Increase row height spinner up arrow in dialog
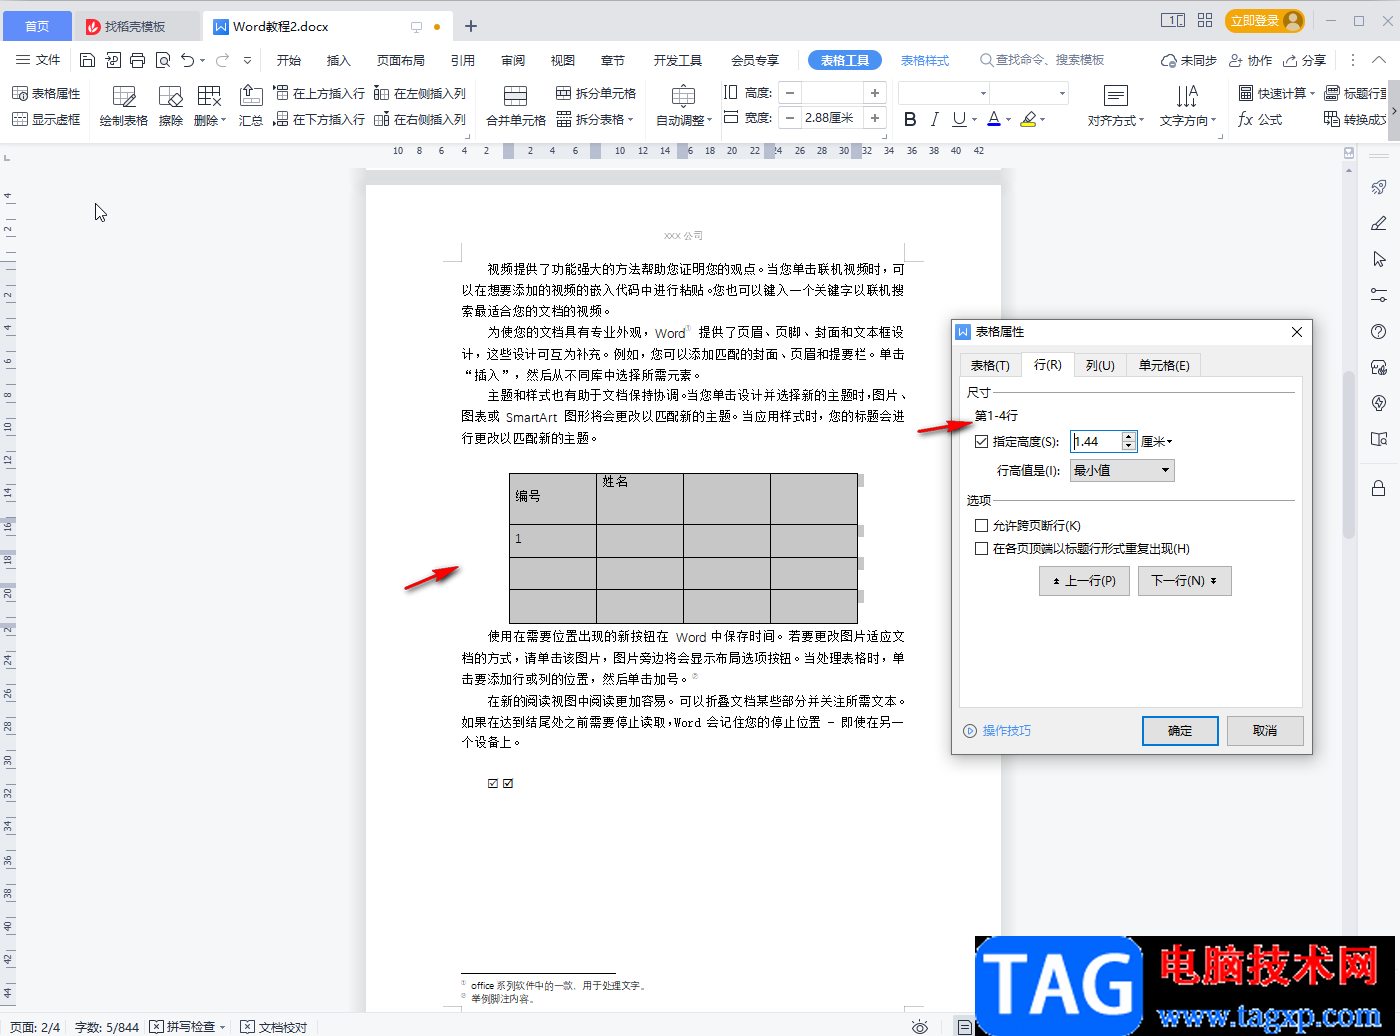The image size is (1400, 1036). pyautogui.click(x=1129, y=436)
